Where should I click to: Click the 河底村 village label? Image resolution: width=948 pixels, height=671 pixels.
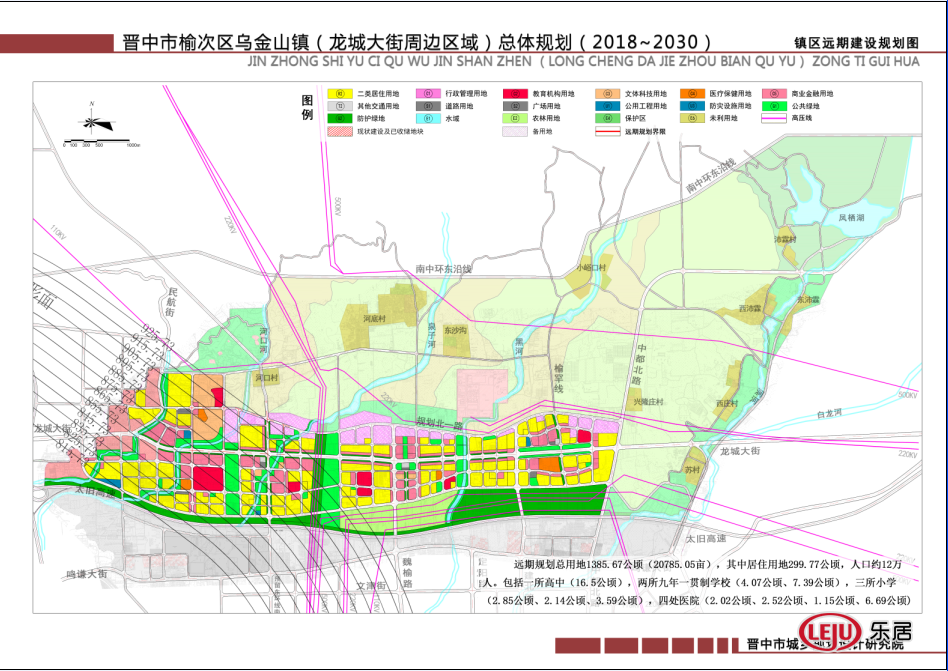coord(374,319)
